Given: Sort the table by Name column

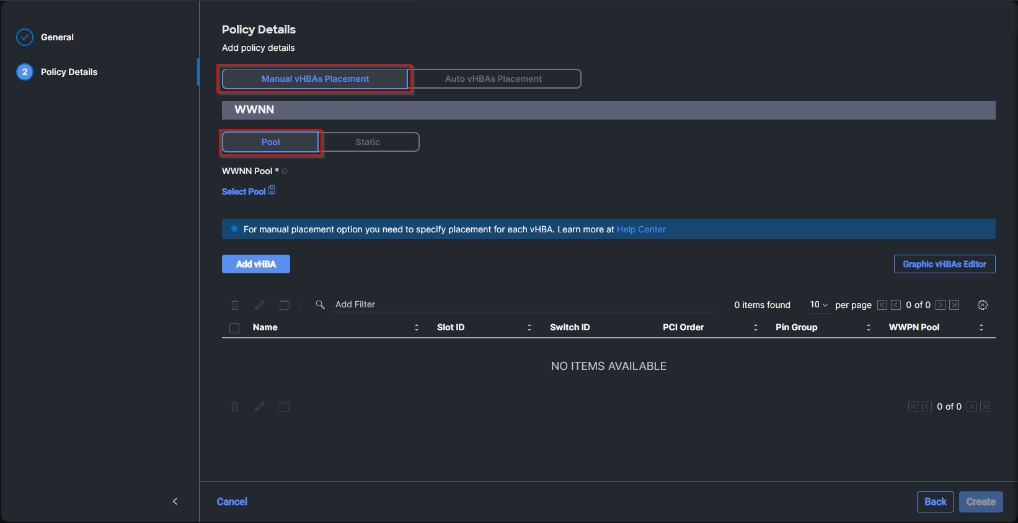Looking at the screenshot, I should click(x=416, y=328).
